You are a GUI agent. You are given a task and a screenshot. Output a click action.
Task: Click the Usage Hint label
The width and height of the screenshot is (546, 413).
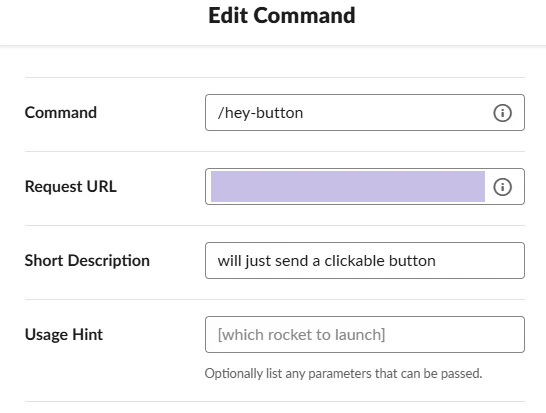pos(64,334)
